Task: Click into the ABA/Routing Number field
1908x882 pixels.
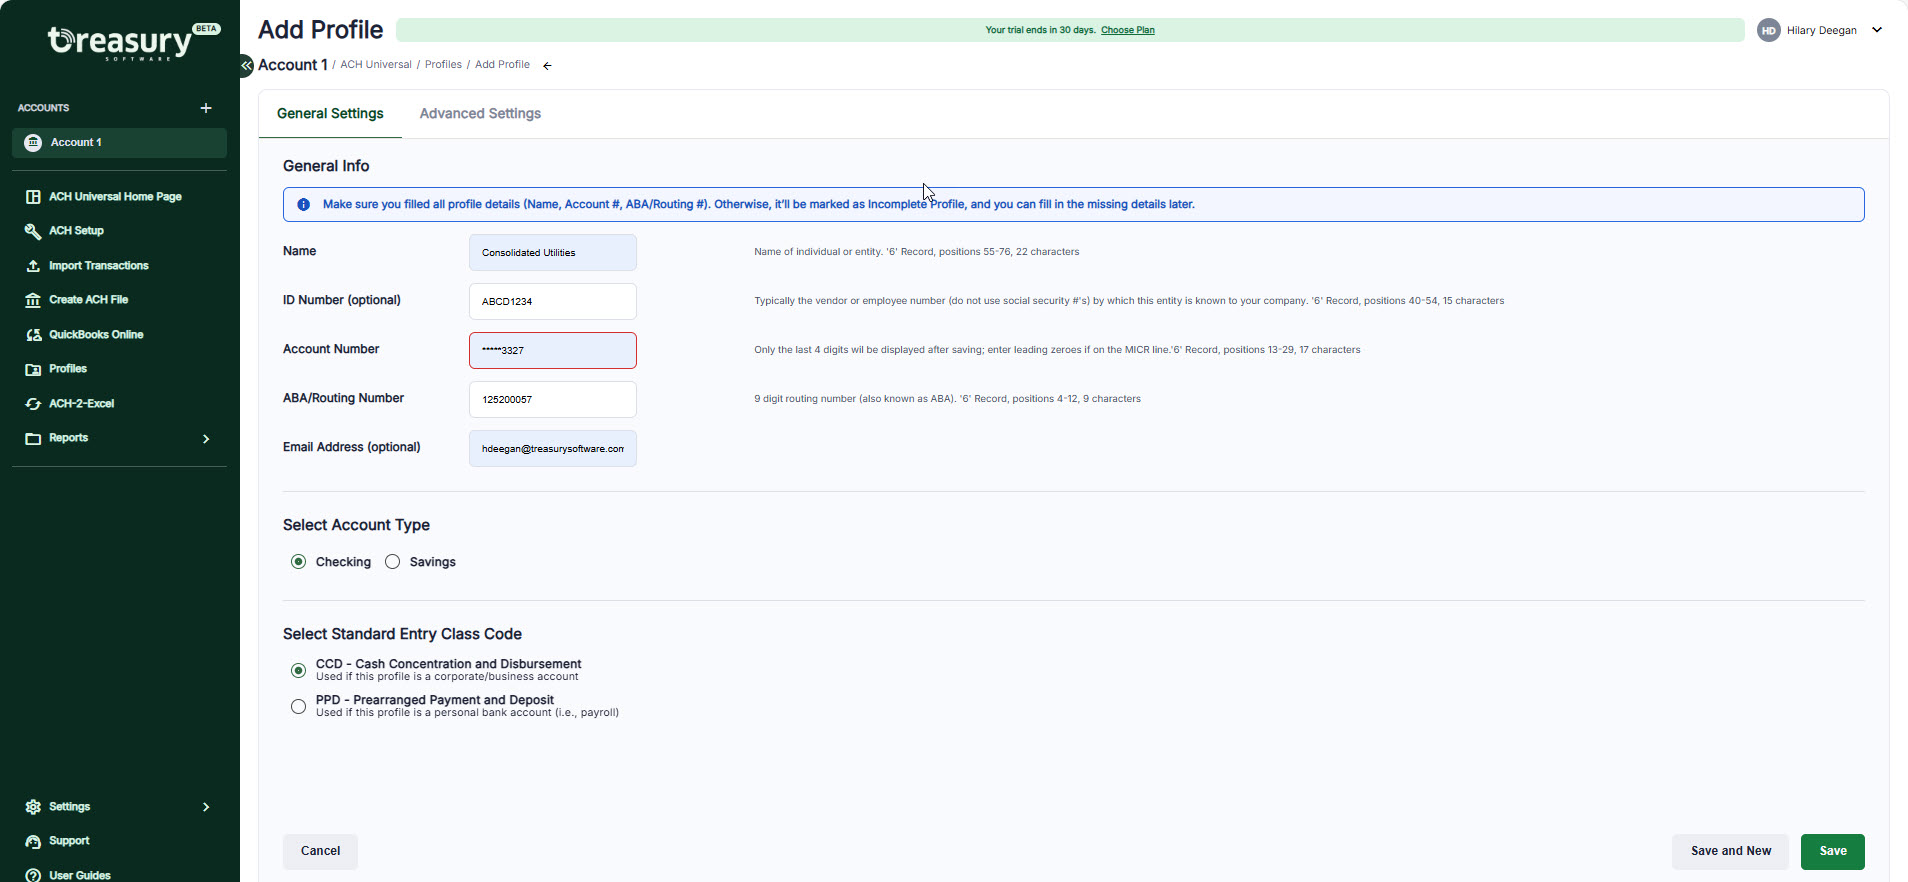Action: click(x=552, y=400)
